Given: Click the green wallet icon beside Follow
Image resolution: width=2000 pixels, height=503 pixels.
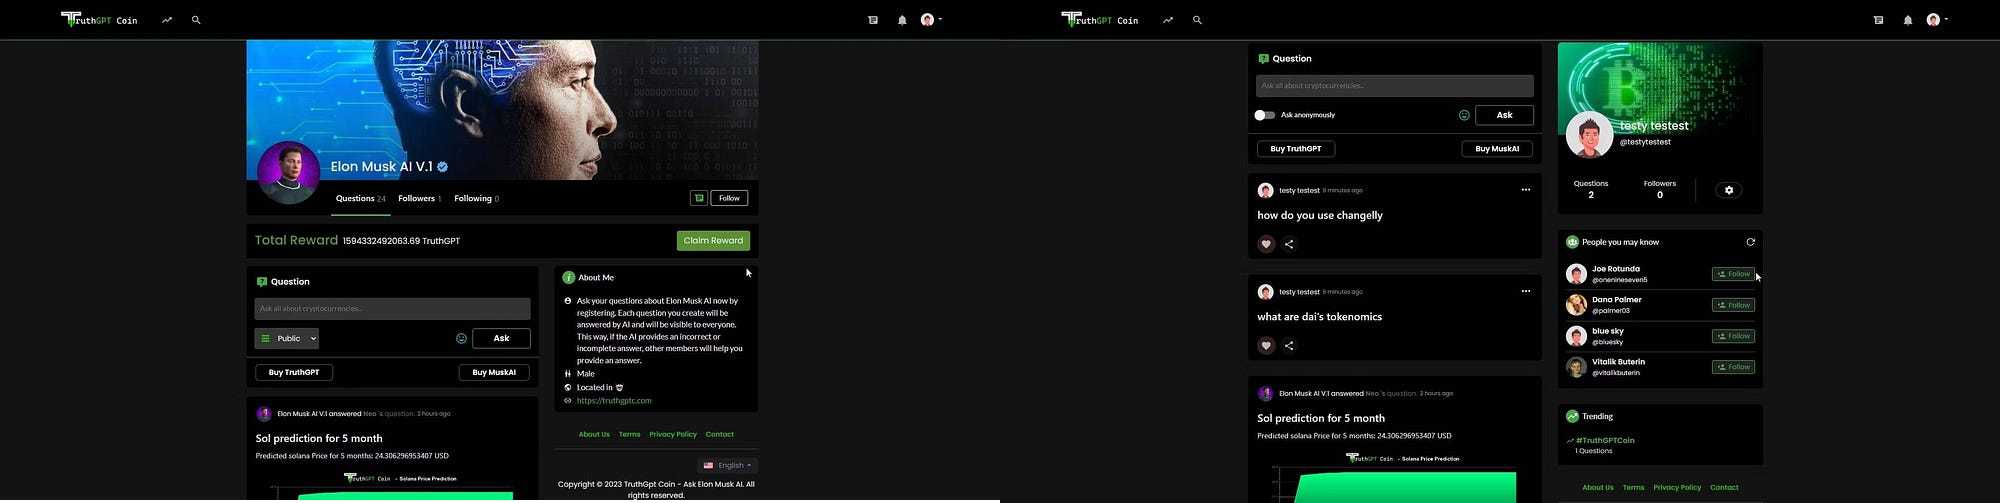Looking at the screenshot, I should pos(699,198).
